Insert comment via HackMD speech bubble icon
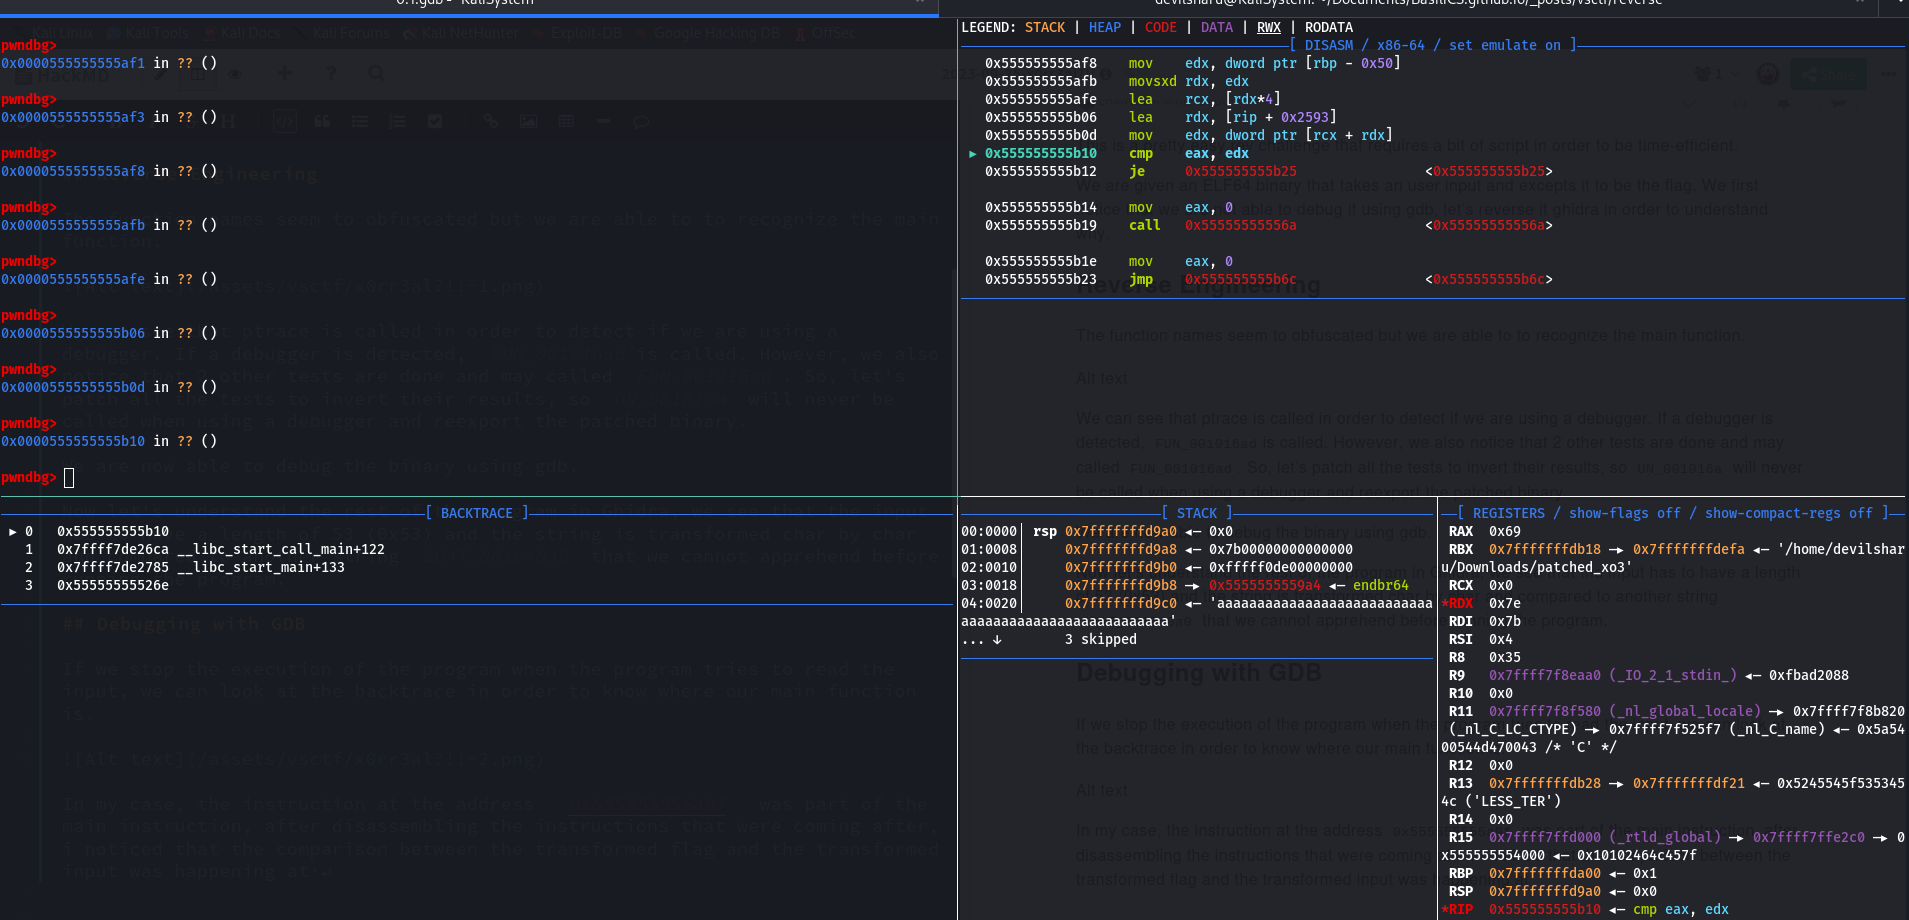 click(641, 122)
